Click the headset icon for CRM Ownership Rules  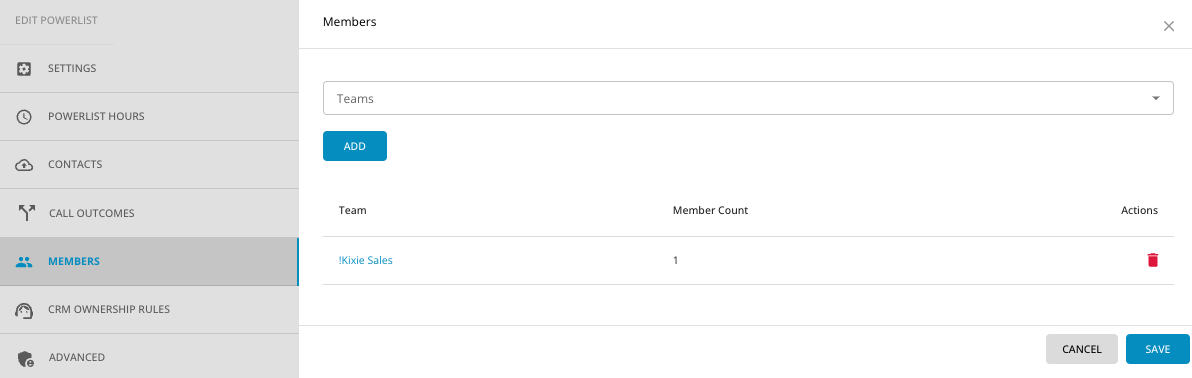24,310
